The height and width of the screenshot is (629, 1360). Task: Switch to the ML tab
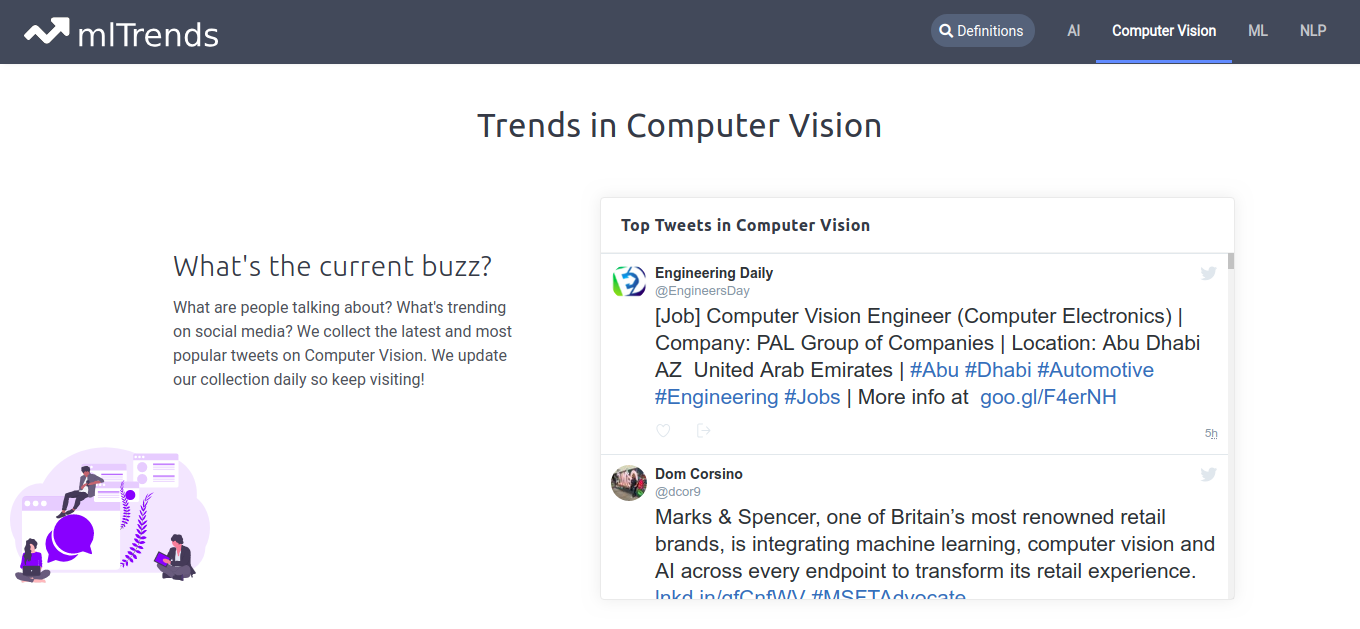[1258, 31]
